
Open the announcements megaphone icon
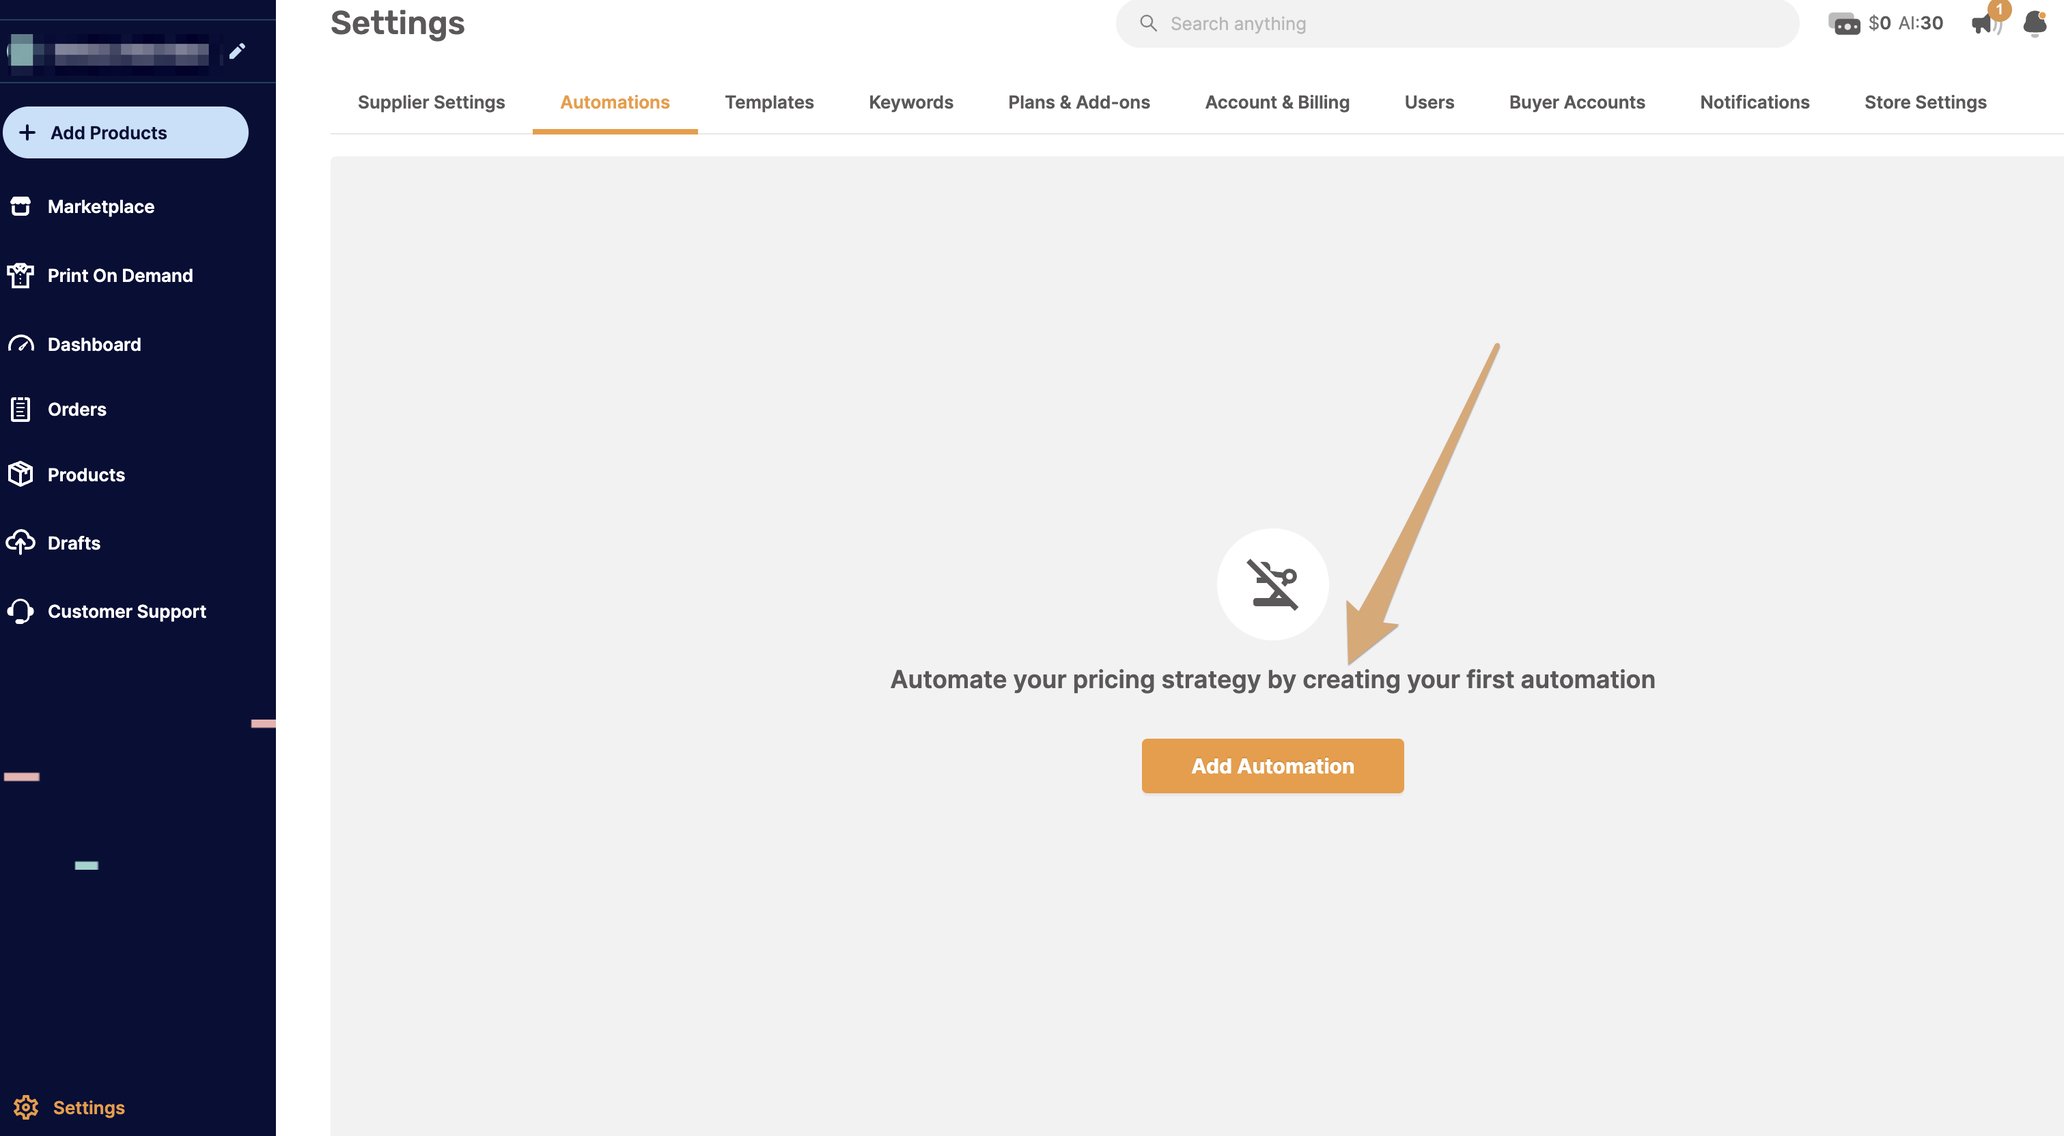coord(1983,23)
